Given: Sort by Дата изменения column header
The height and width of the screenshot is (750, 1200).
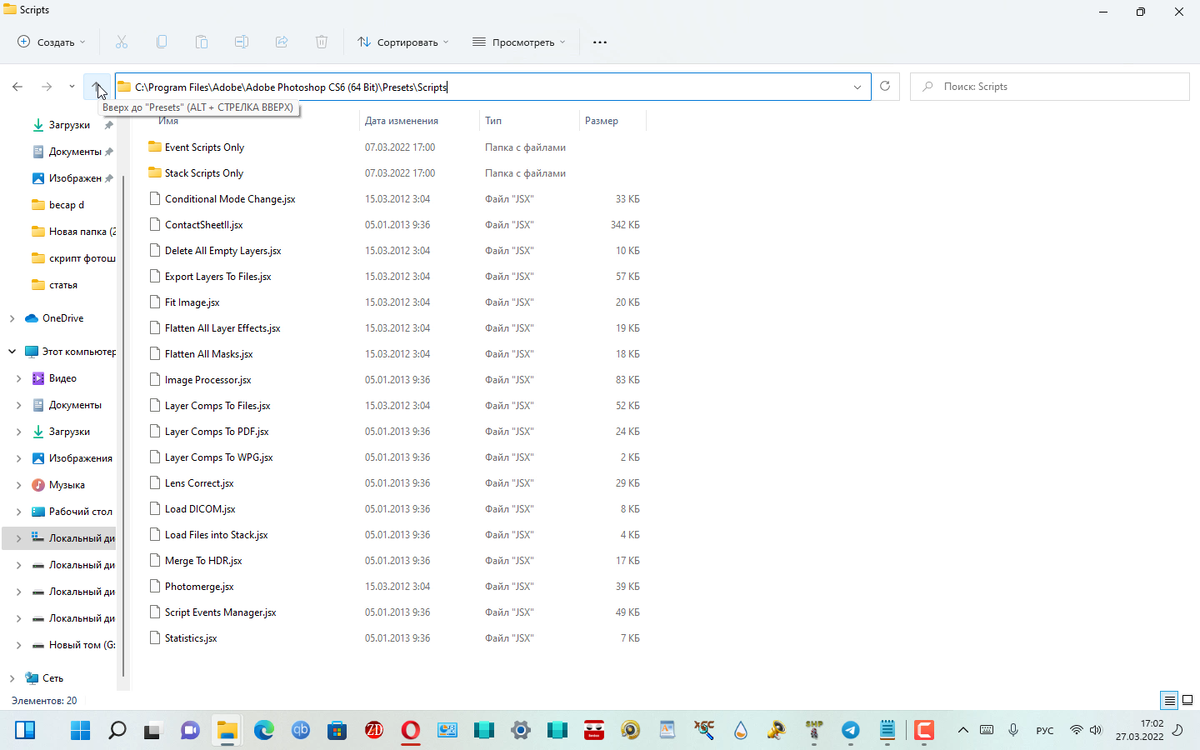Looking at the screenshot, I should point(402,121).
